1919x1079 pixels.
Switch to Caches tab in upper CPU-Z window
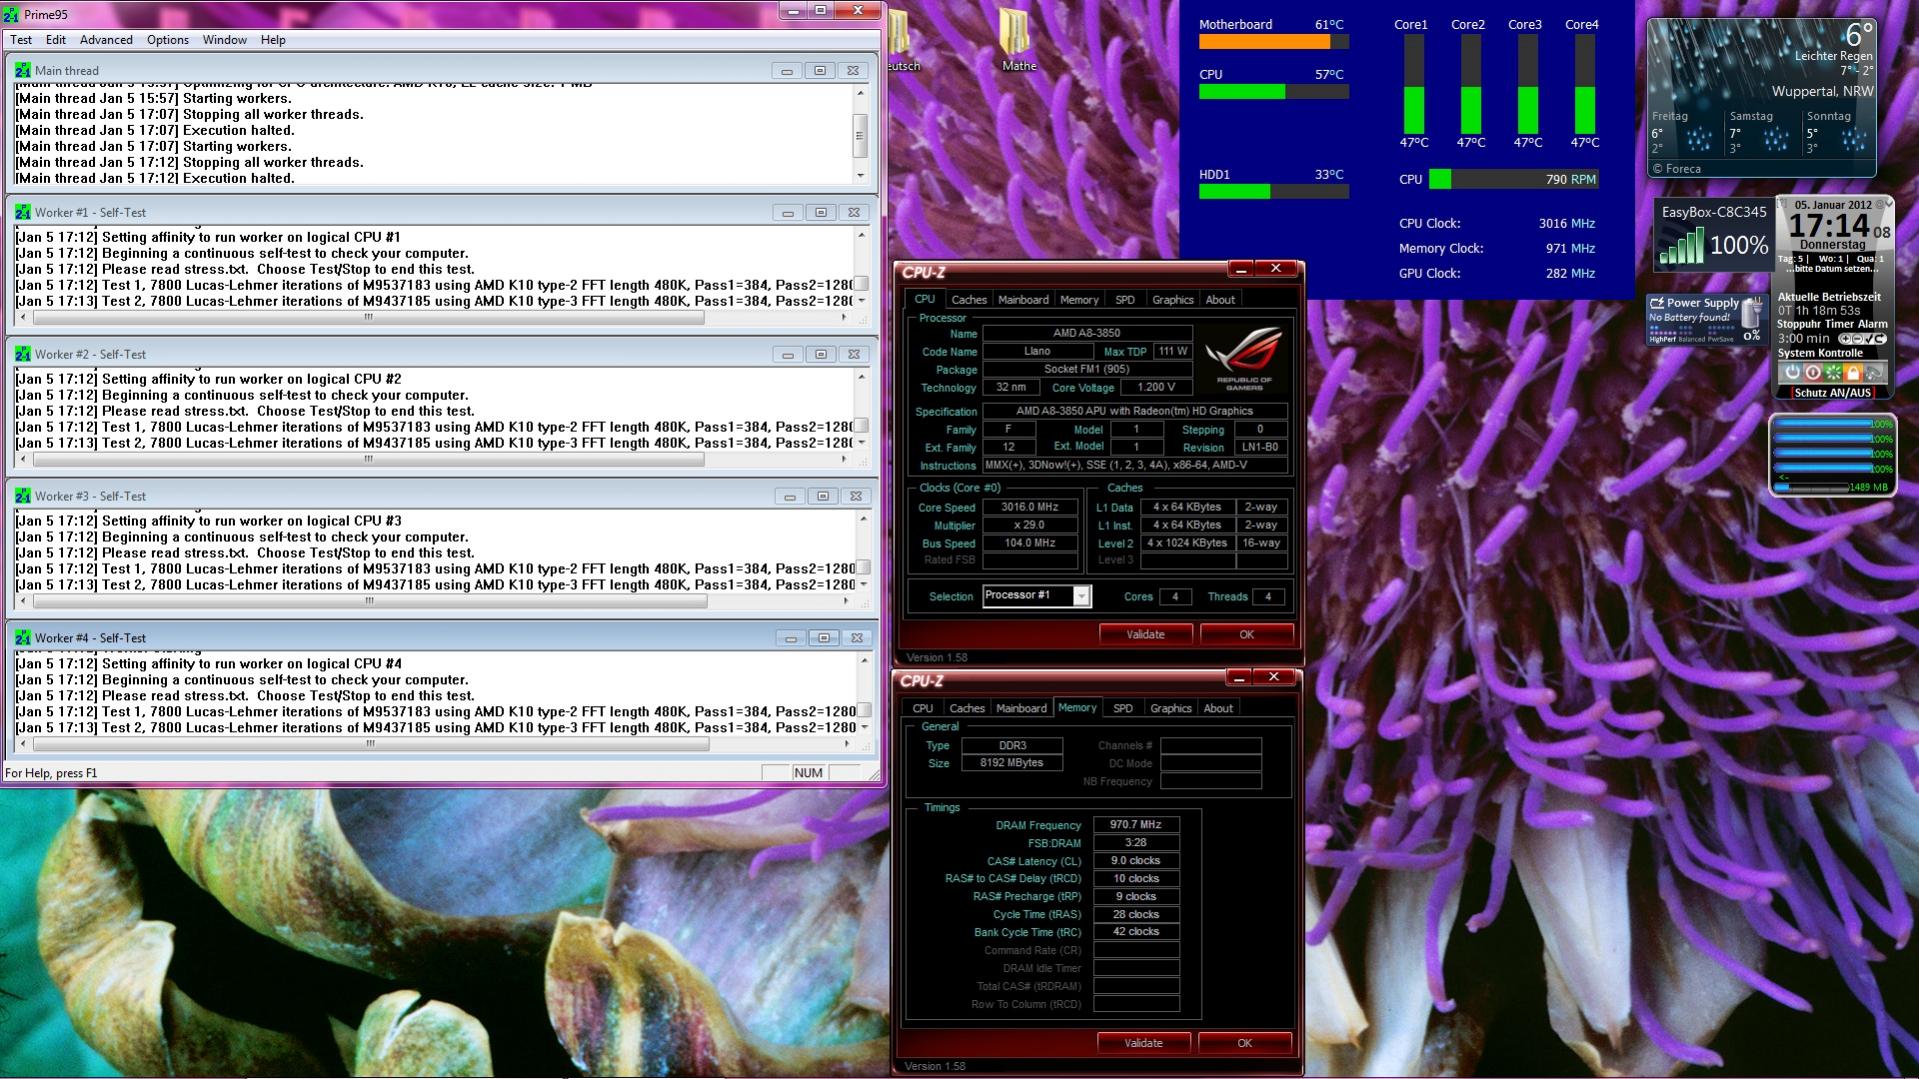point(969,300)
